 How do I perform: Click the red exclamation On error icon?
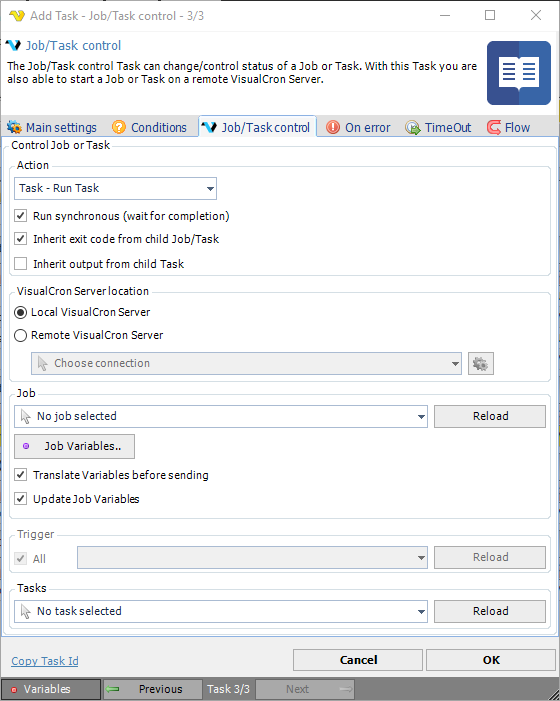(333, 127)
